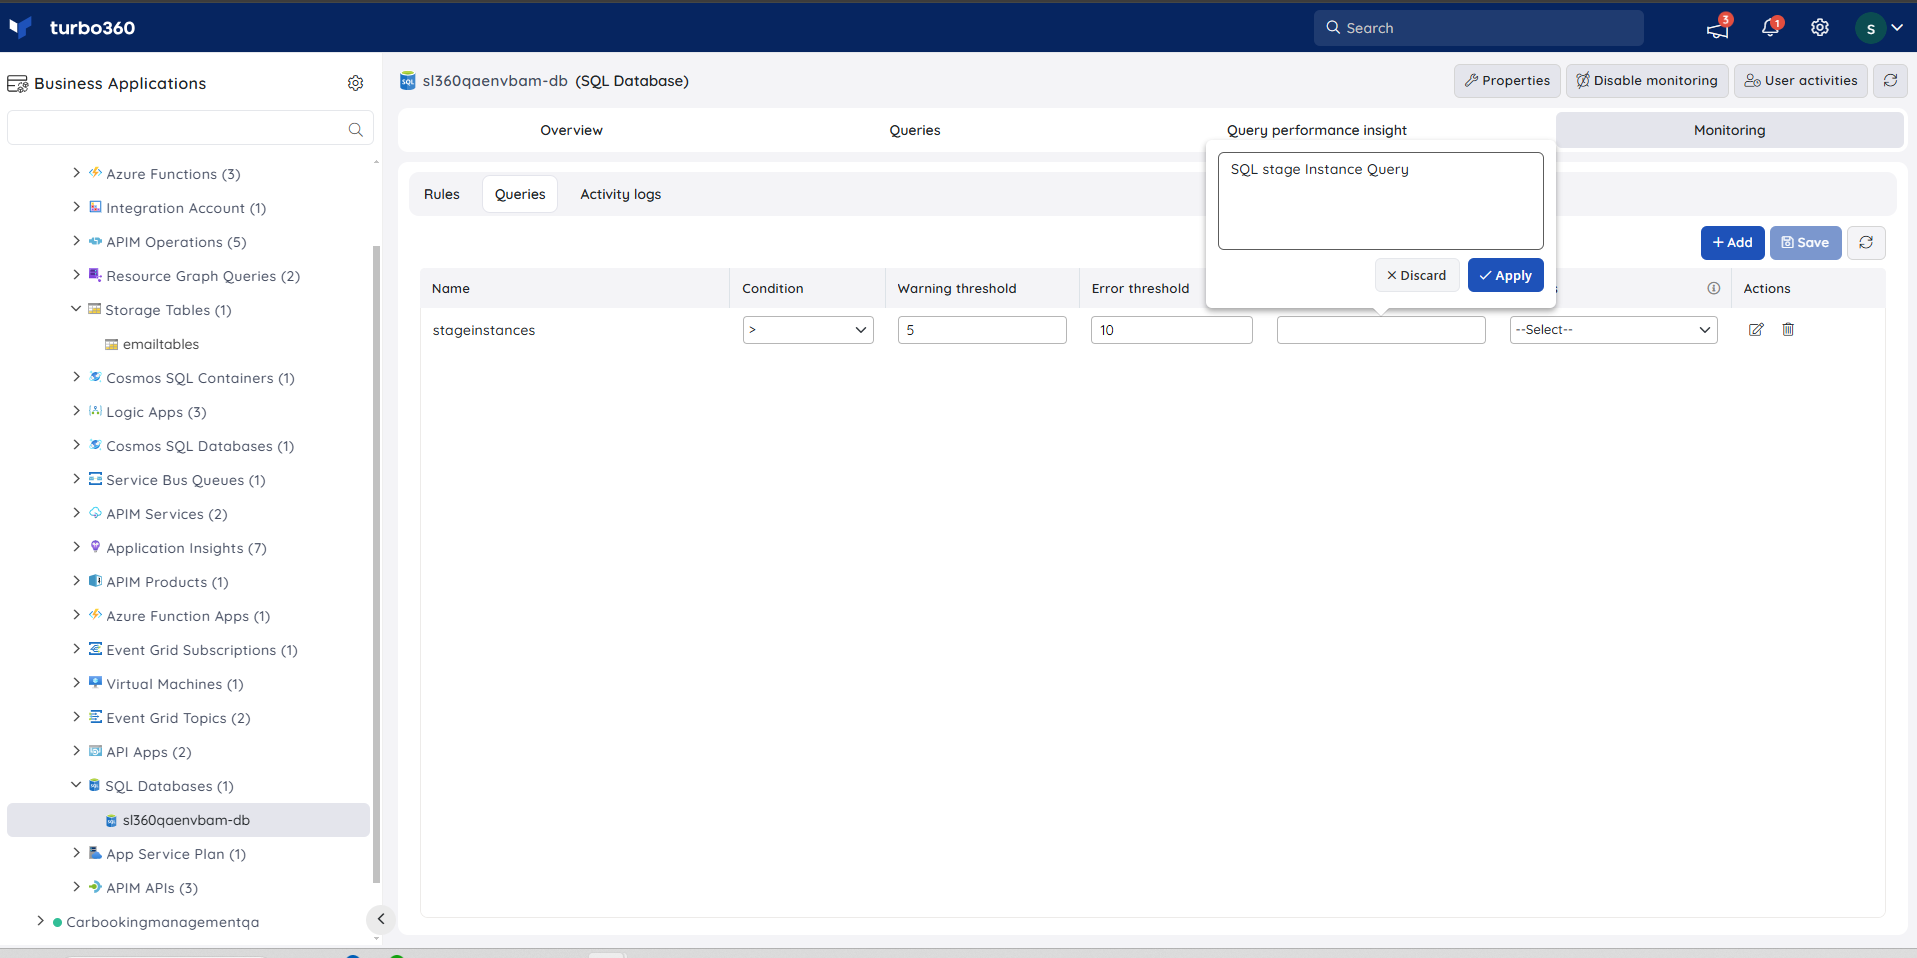
Task: Discard the query description popup
Action: point(1417,275)
